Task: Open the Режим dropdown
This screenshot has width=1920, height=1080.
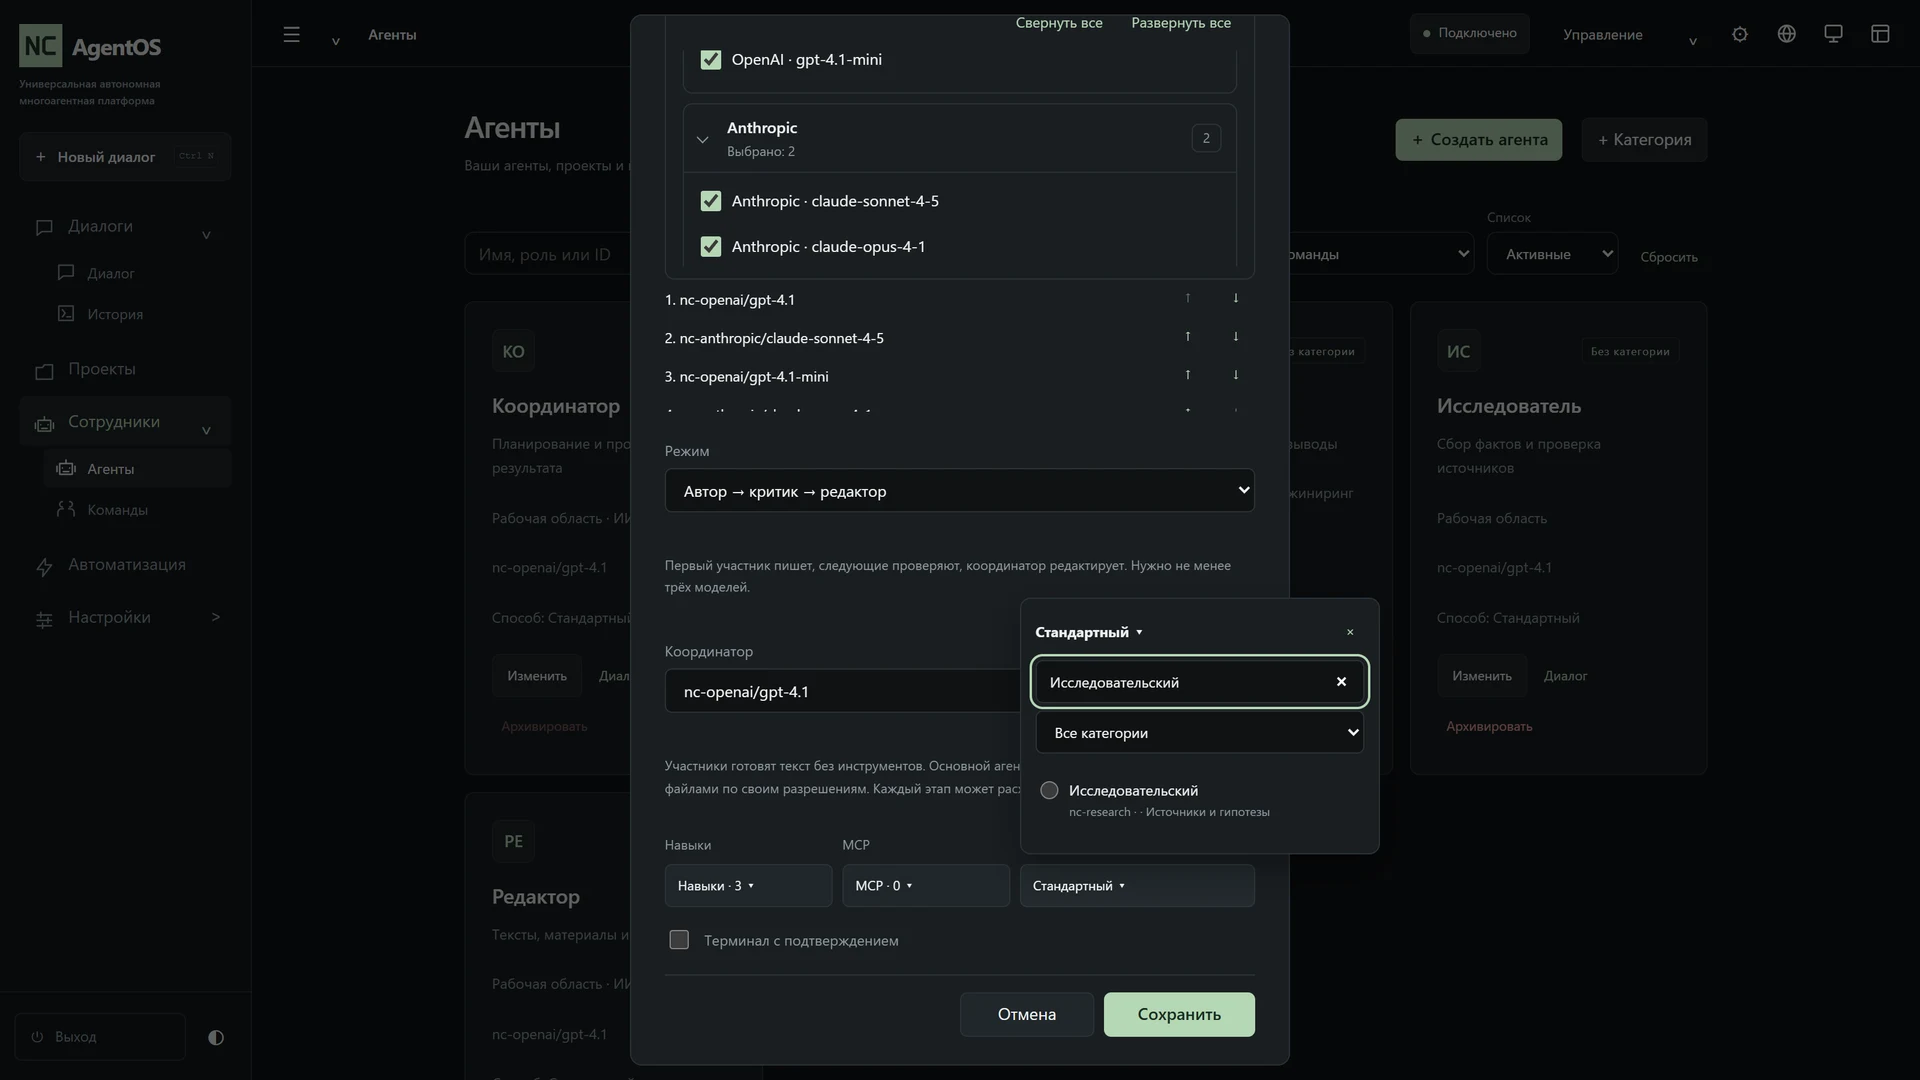Action: point(959,491)
